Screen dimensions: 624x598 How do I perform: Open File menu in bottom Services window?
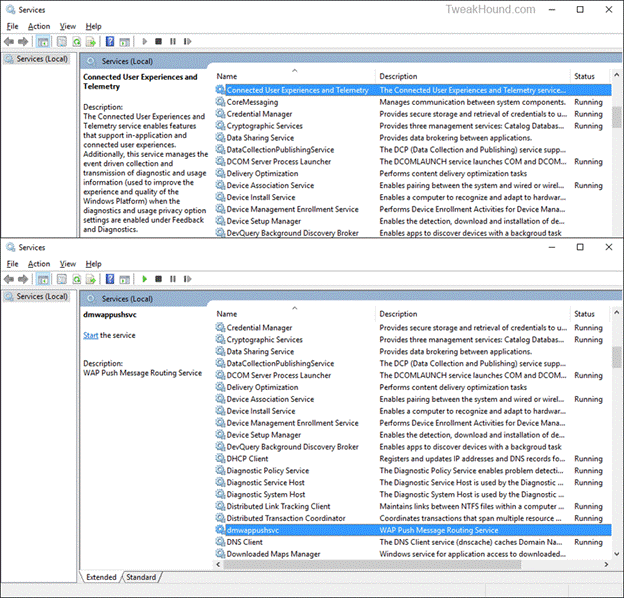click(x=12, y=264)
